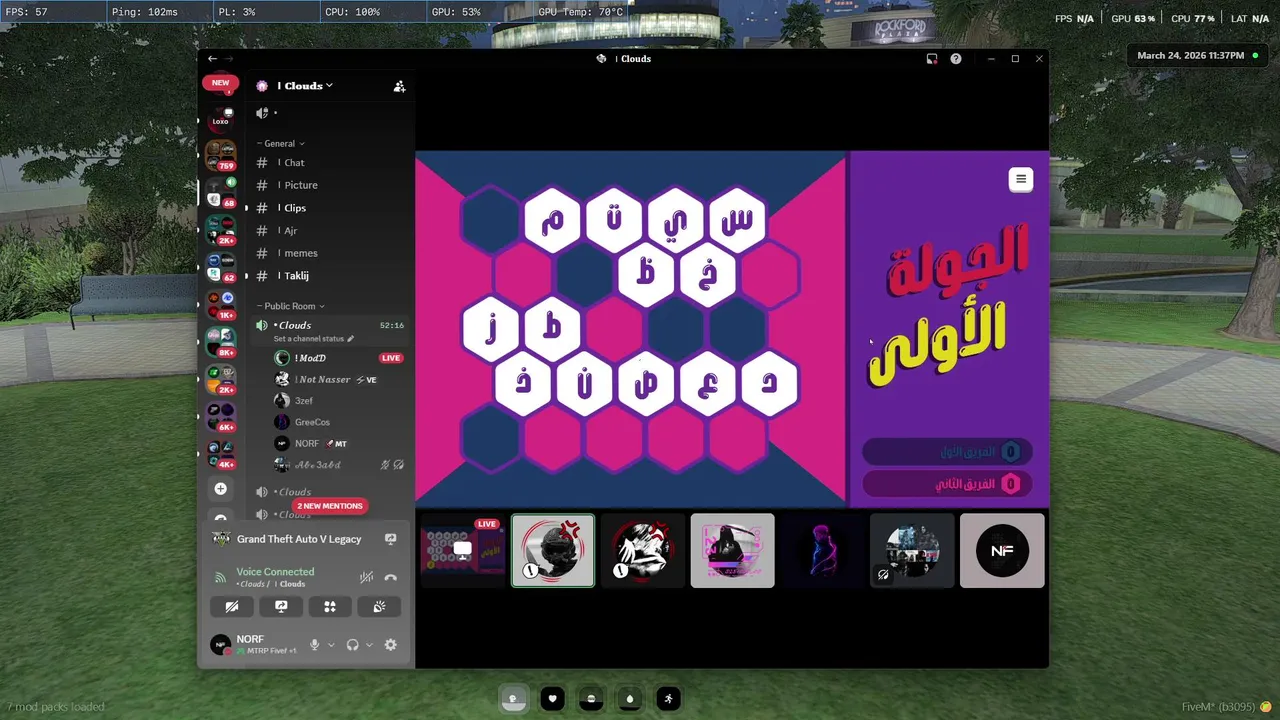Select the green-outlined speaking participant tile
The width and height of the screenshot is (1280, 720).
[x=553, y=550]
